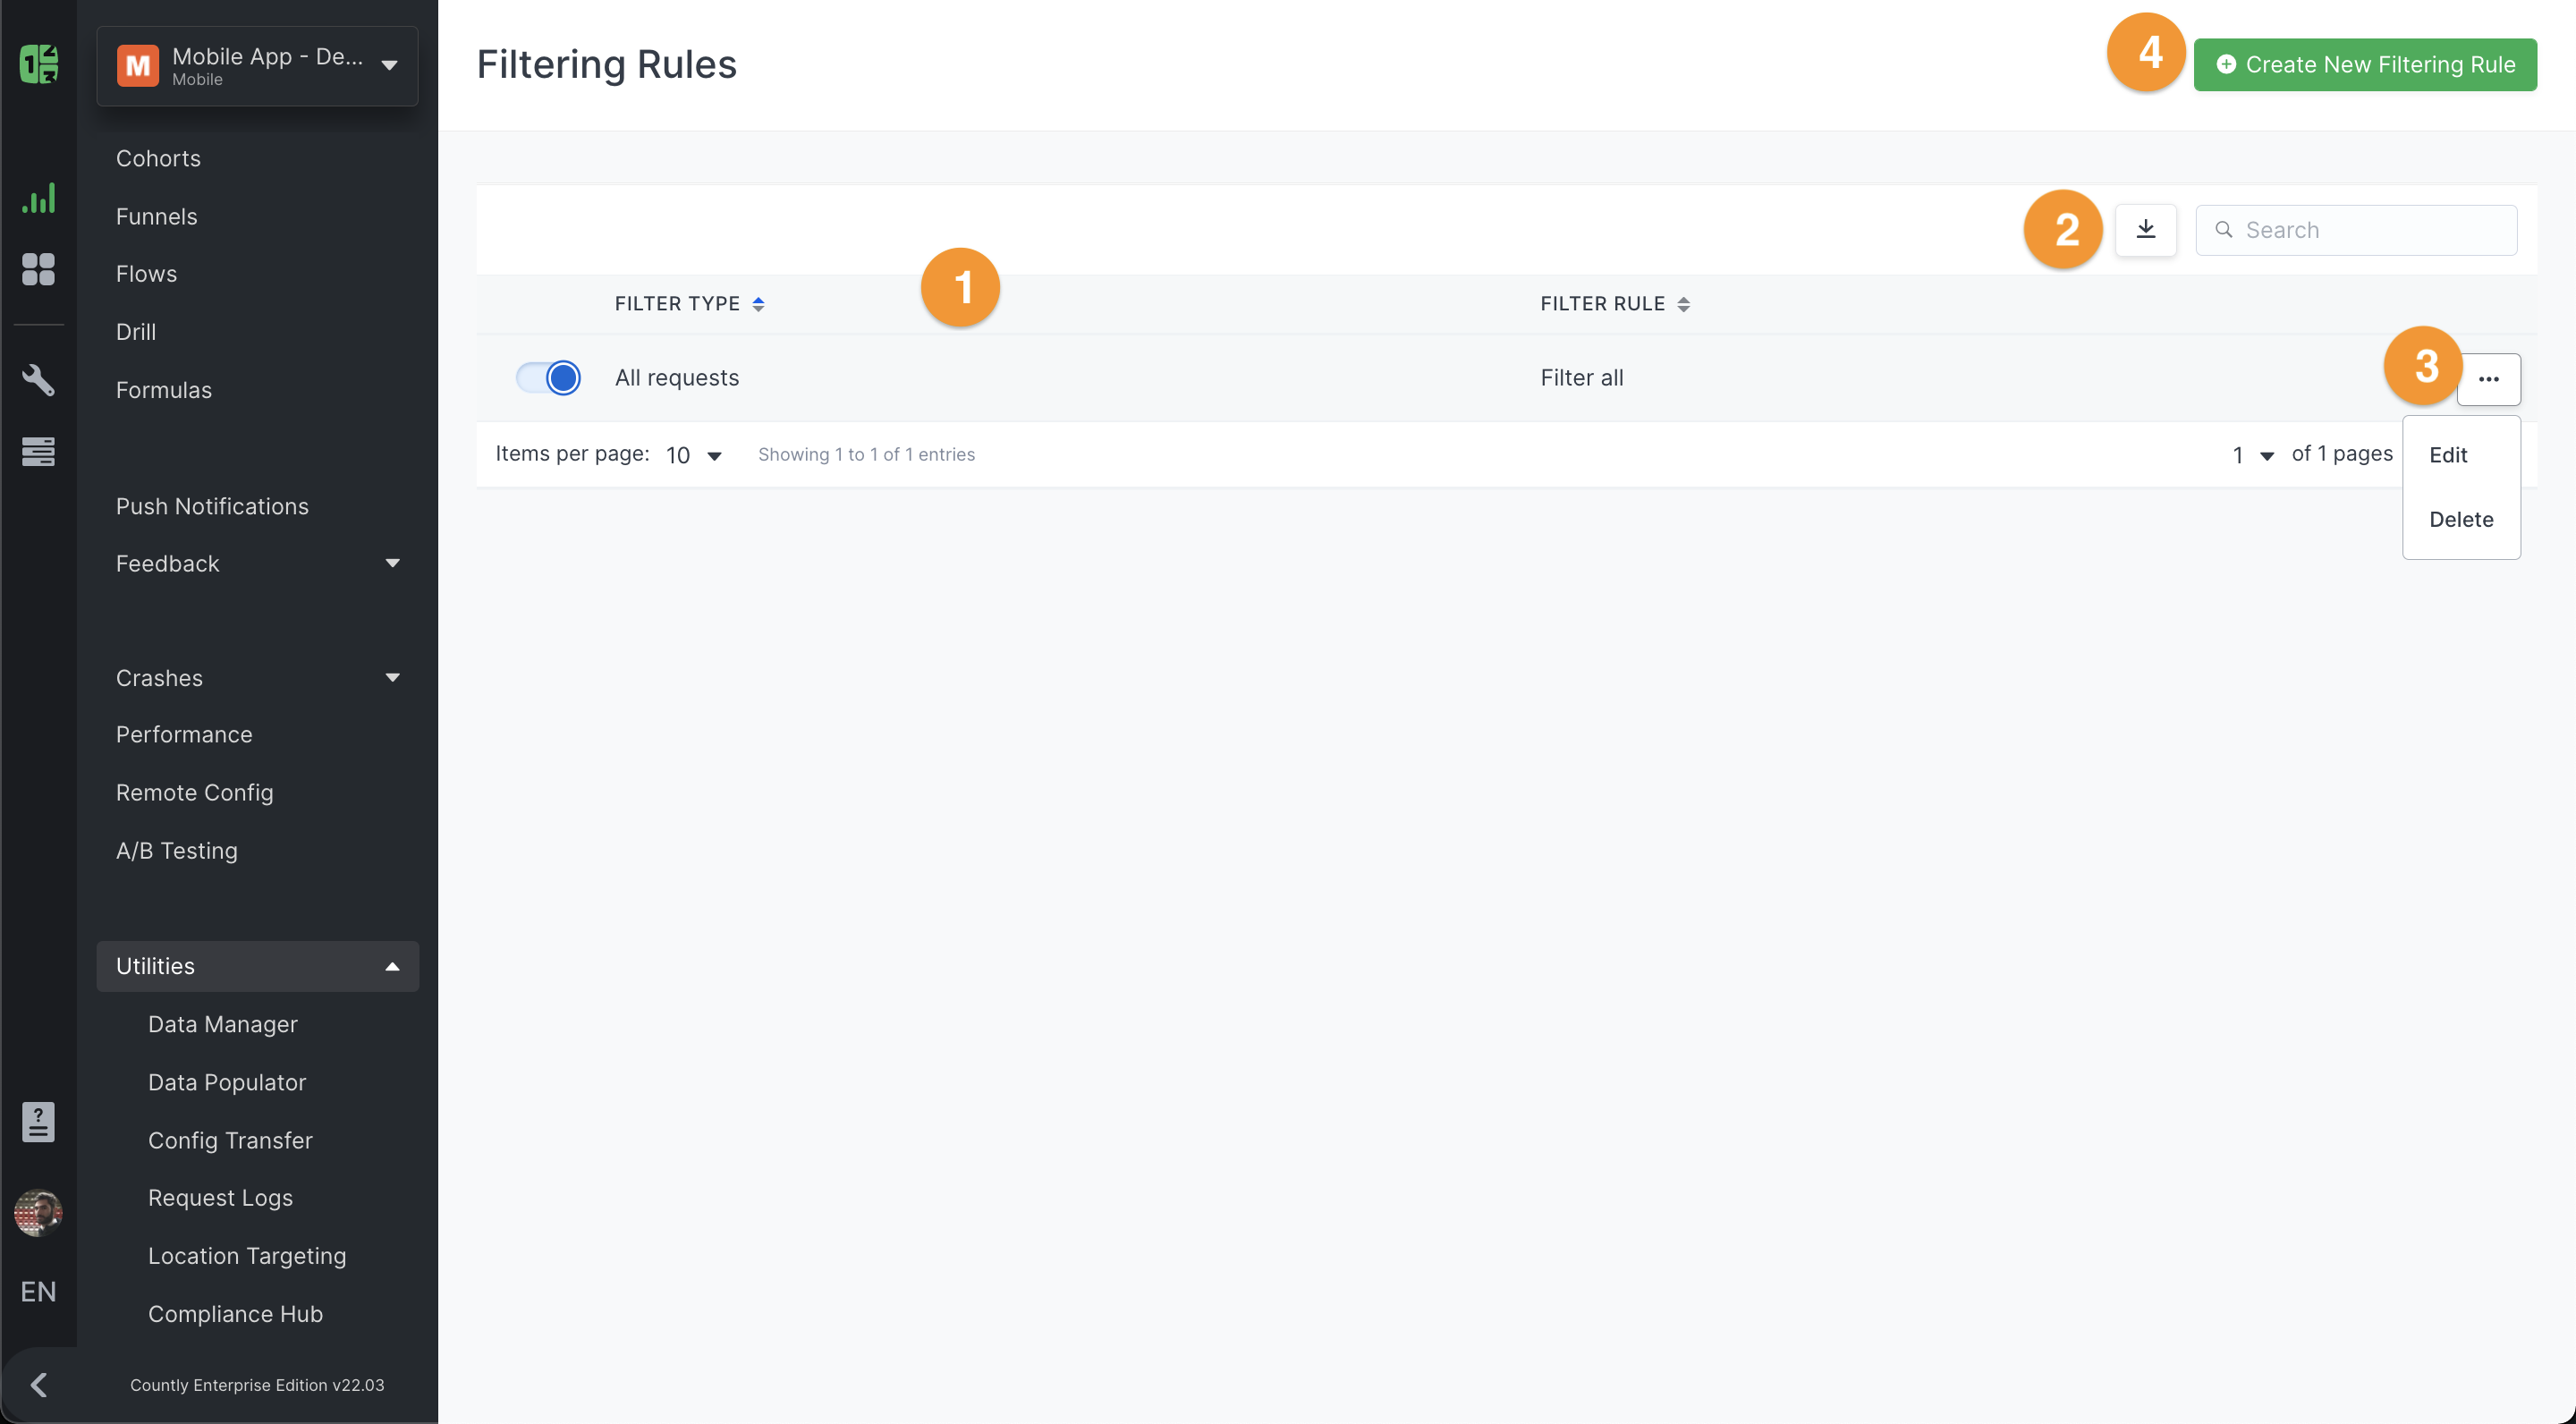This screenshot has width=2576, height=1424.
Task: Open the three-dot row actions menu
Action: tap(2488, 379)
